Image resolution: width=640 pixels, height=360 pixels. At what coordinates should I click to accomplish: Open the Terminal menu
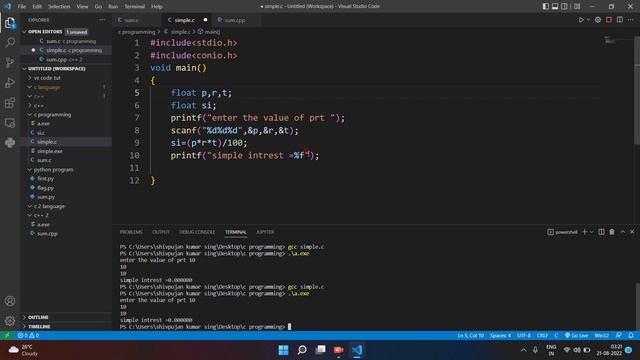click(134, 7)
